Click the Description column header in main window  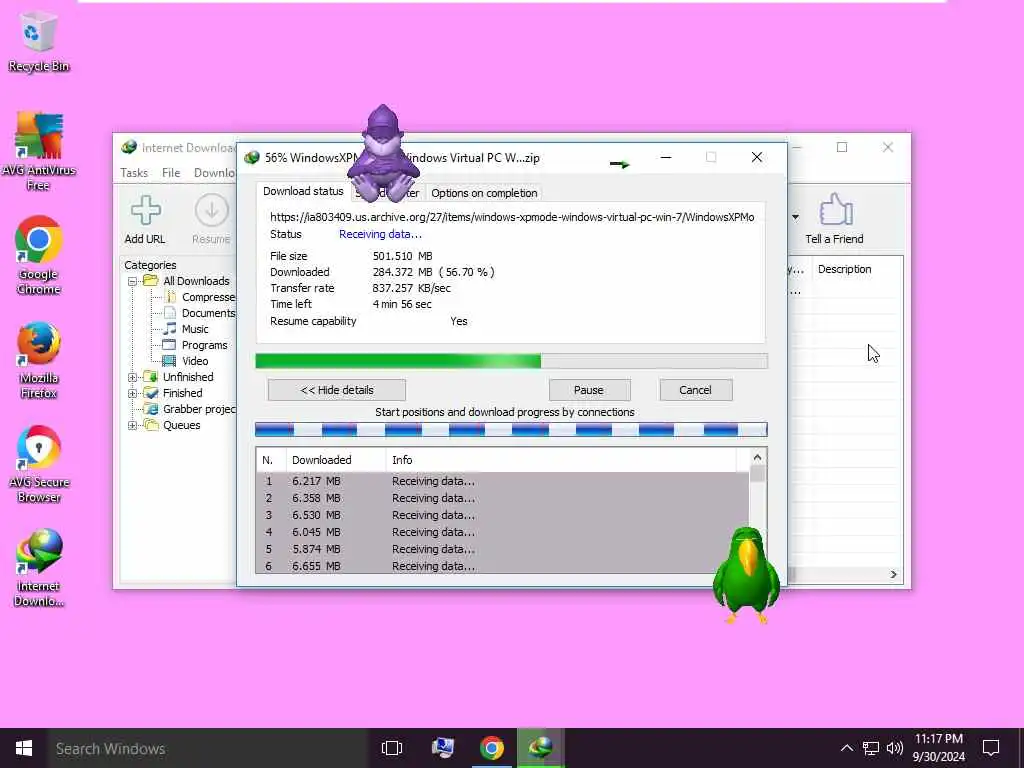click(x=844, y=269)
